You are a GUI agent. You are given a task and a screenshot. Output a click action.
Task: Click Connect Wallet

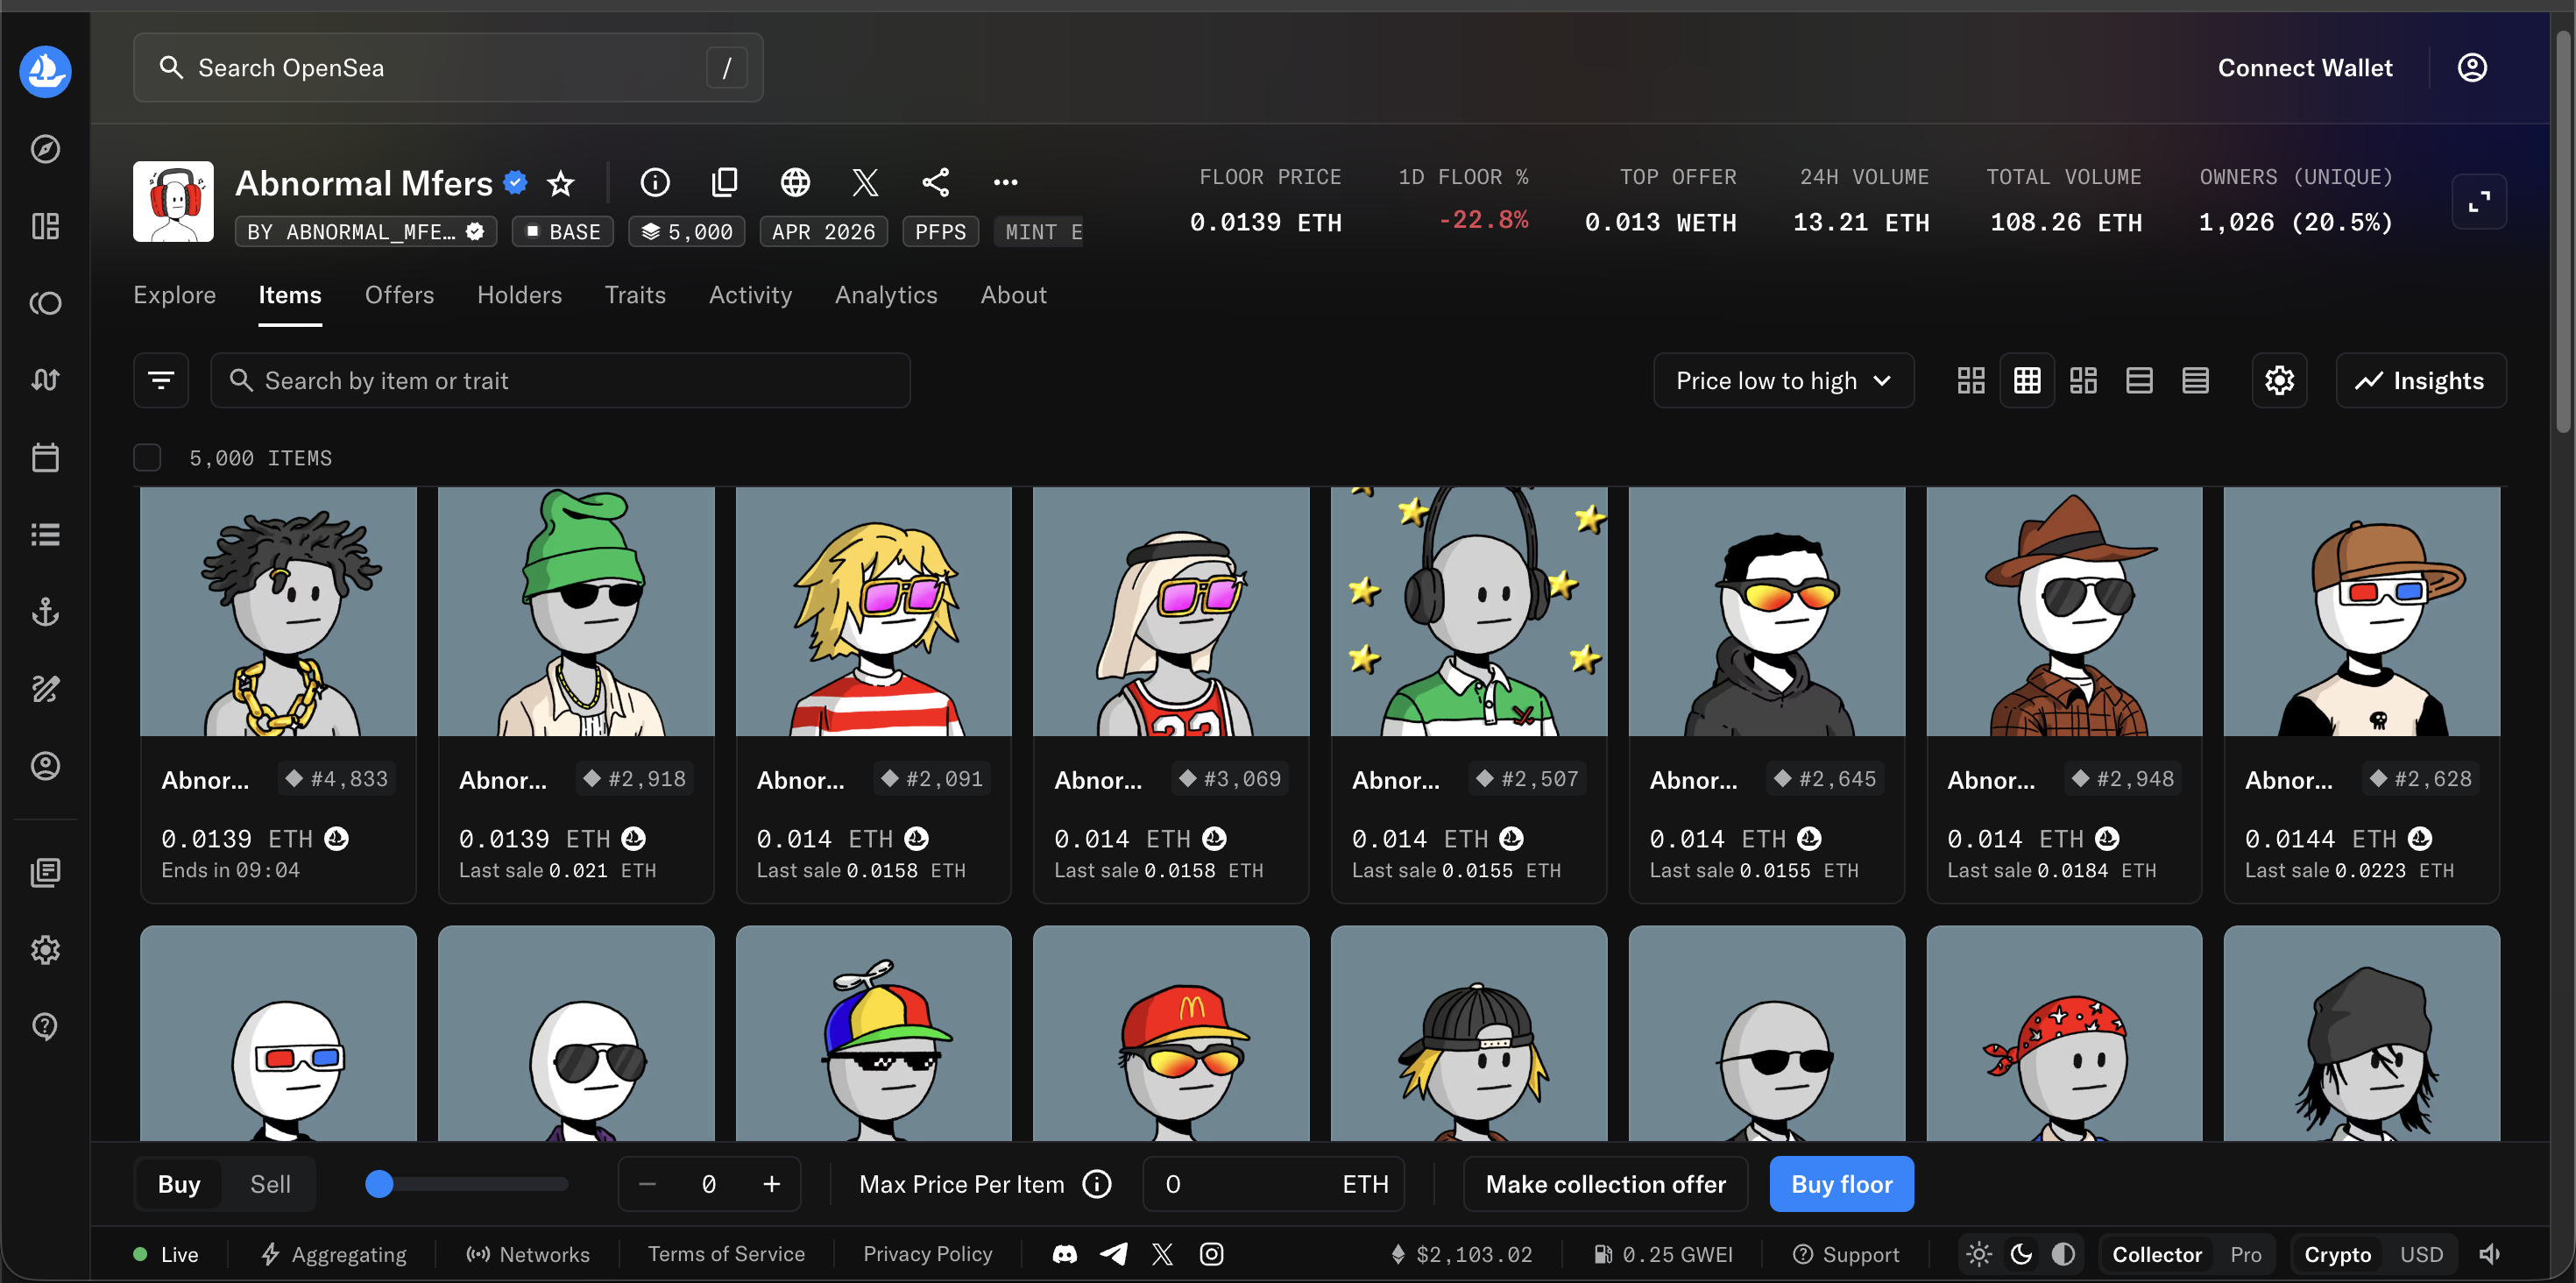[2305, 67]
